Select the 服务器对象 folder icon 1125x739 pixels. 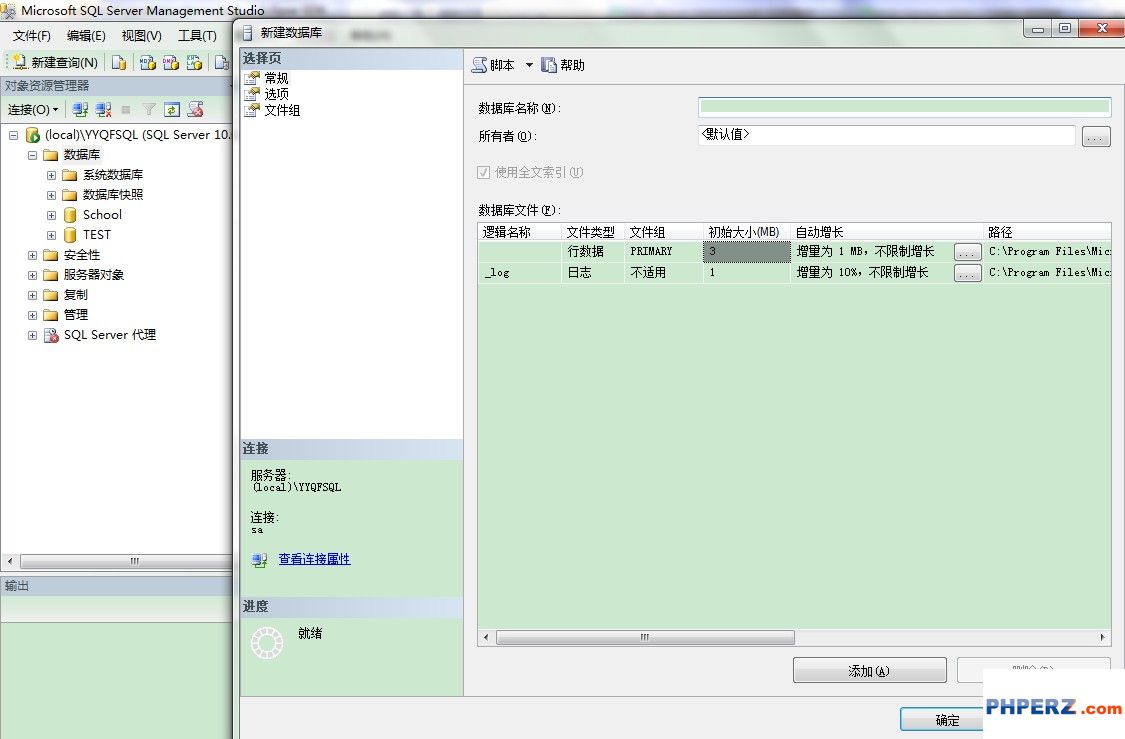tap(50, 276)
